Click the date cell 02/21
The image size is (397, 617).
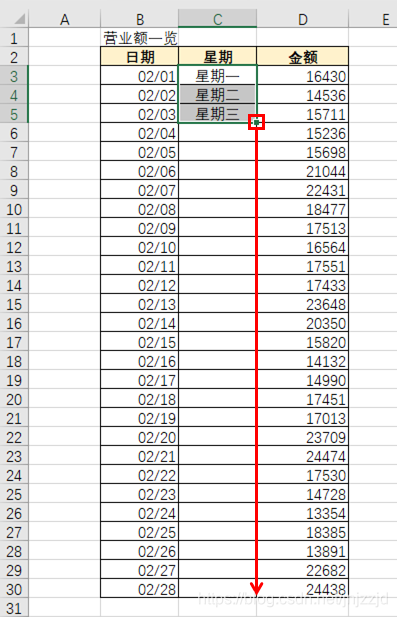click(140, 456)
